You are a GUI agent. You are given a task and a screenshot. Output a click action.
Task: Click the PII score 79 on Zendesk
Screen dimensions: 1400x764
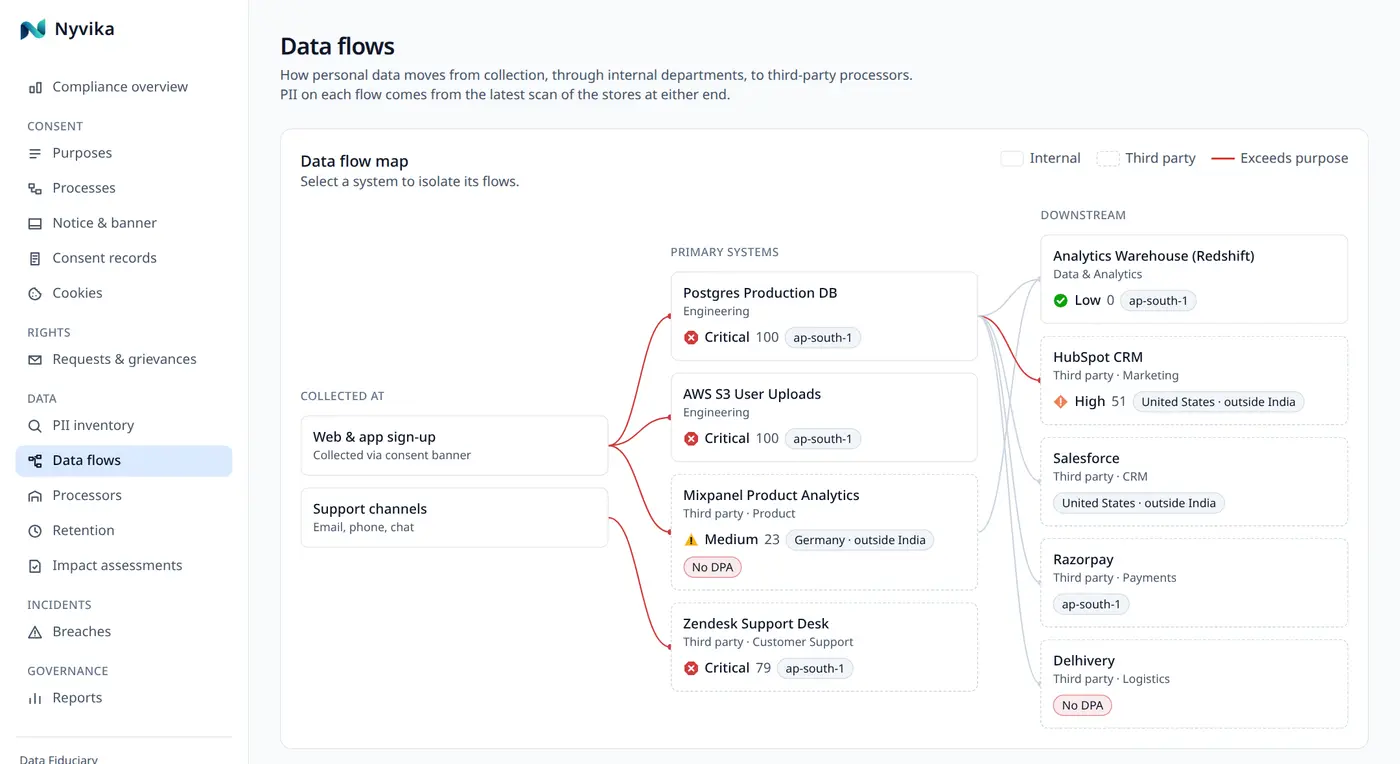click(763, 668)
